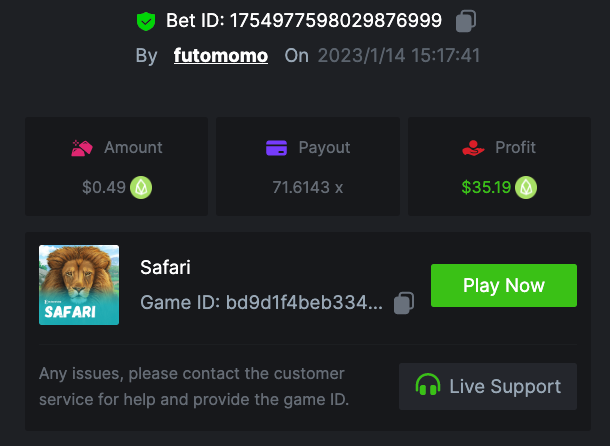The height and width of the screenshot is (446, 610).
Task: Open futomomo's user profile link
Action: pos(221,56)
